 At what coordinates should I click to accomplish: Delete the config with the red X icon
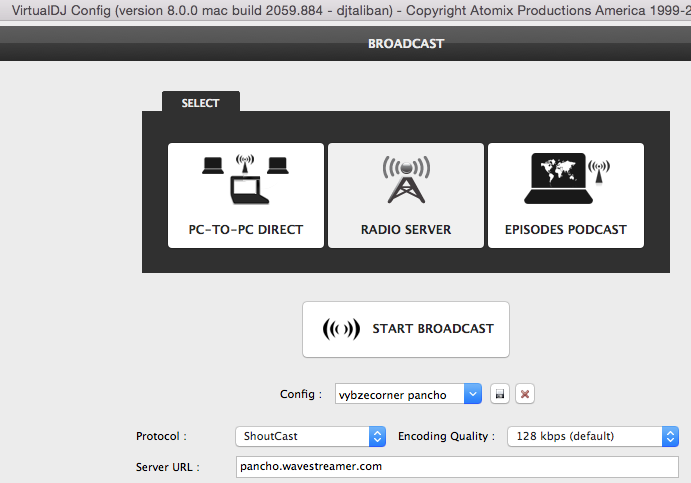coord(524,394)
